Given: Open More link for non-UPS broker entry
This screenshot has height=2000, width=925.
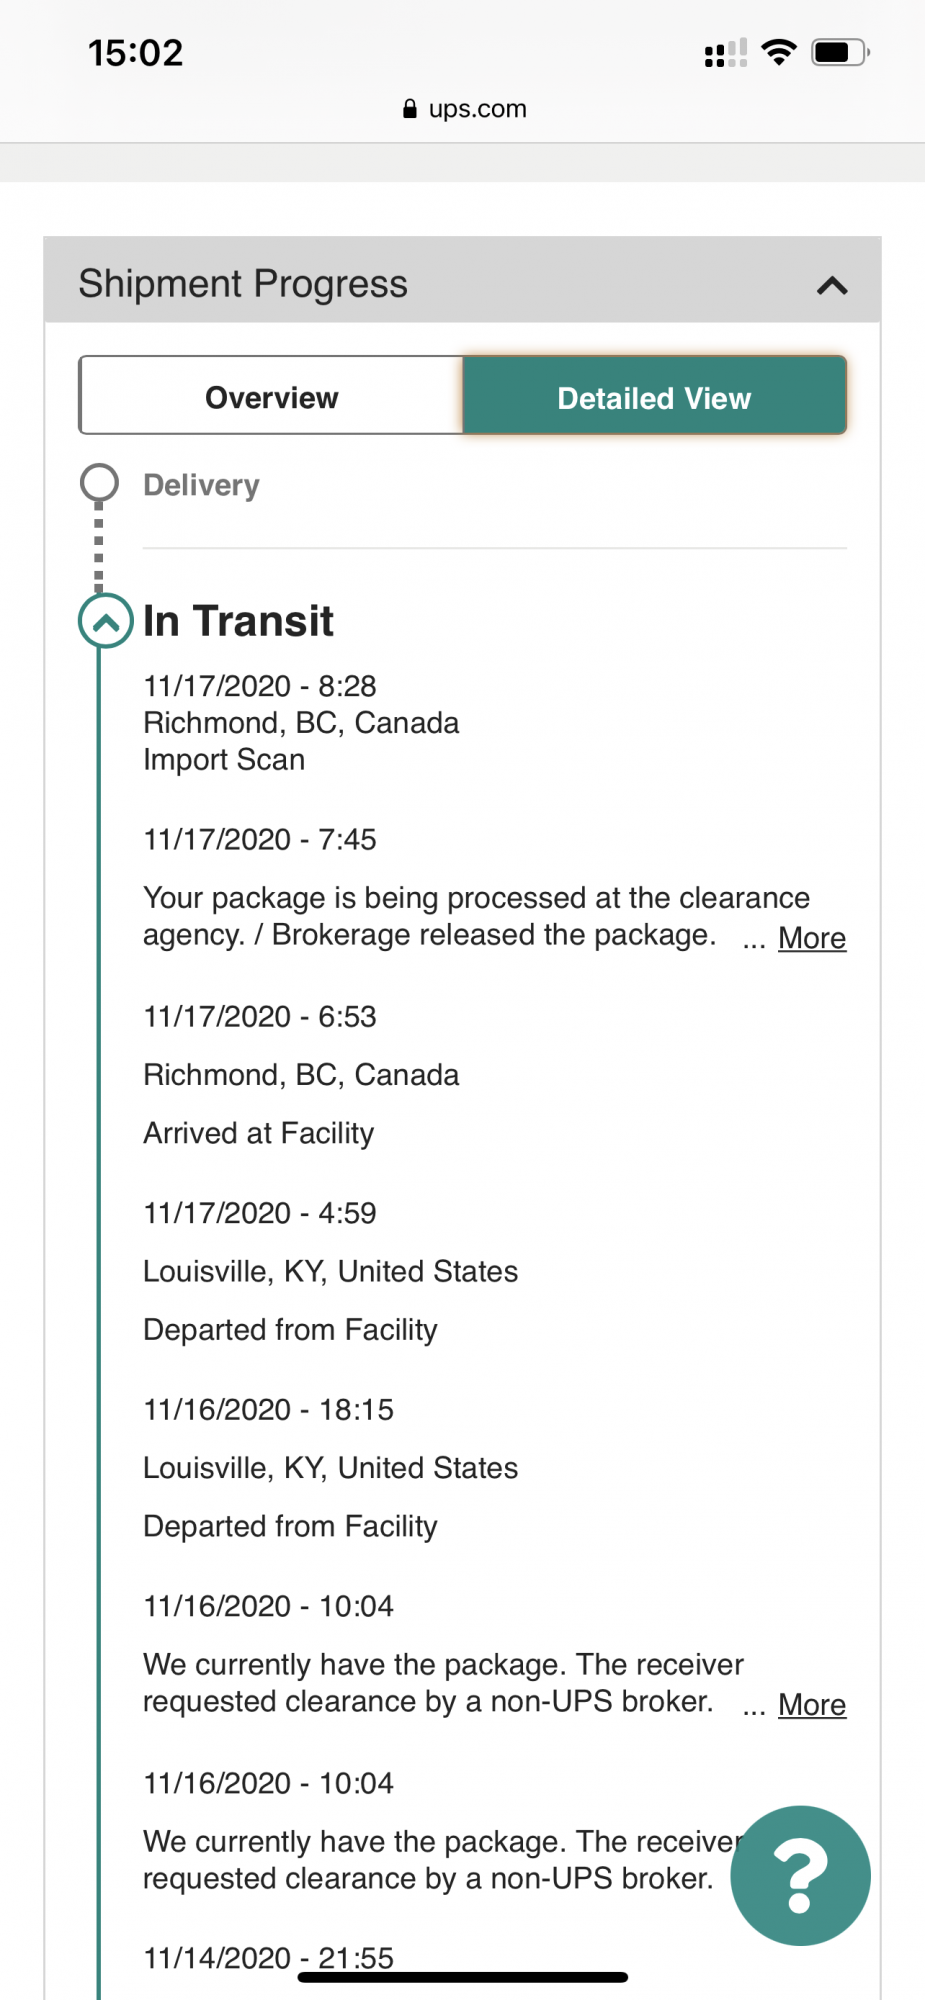Looking at the screenshot, I should [812, 1704].
